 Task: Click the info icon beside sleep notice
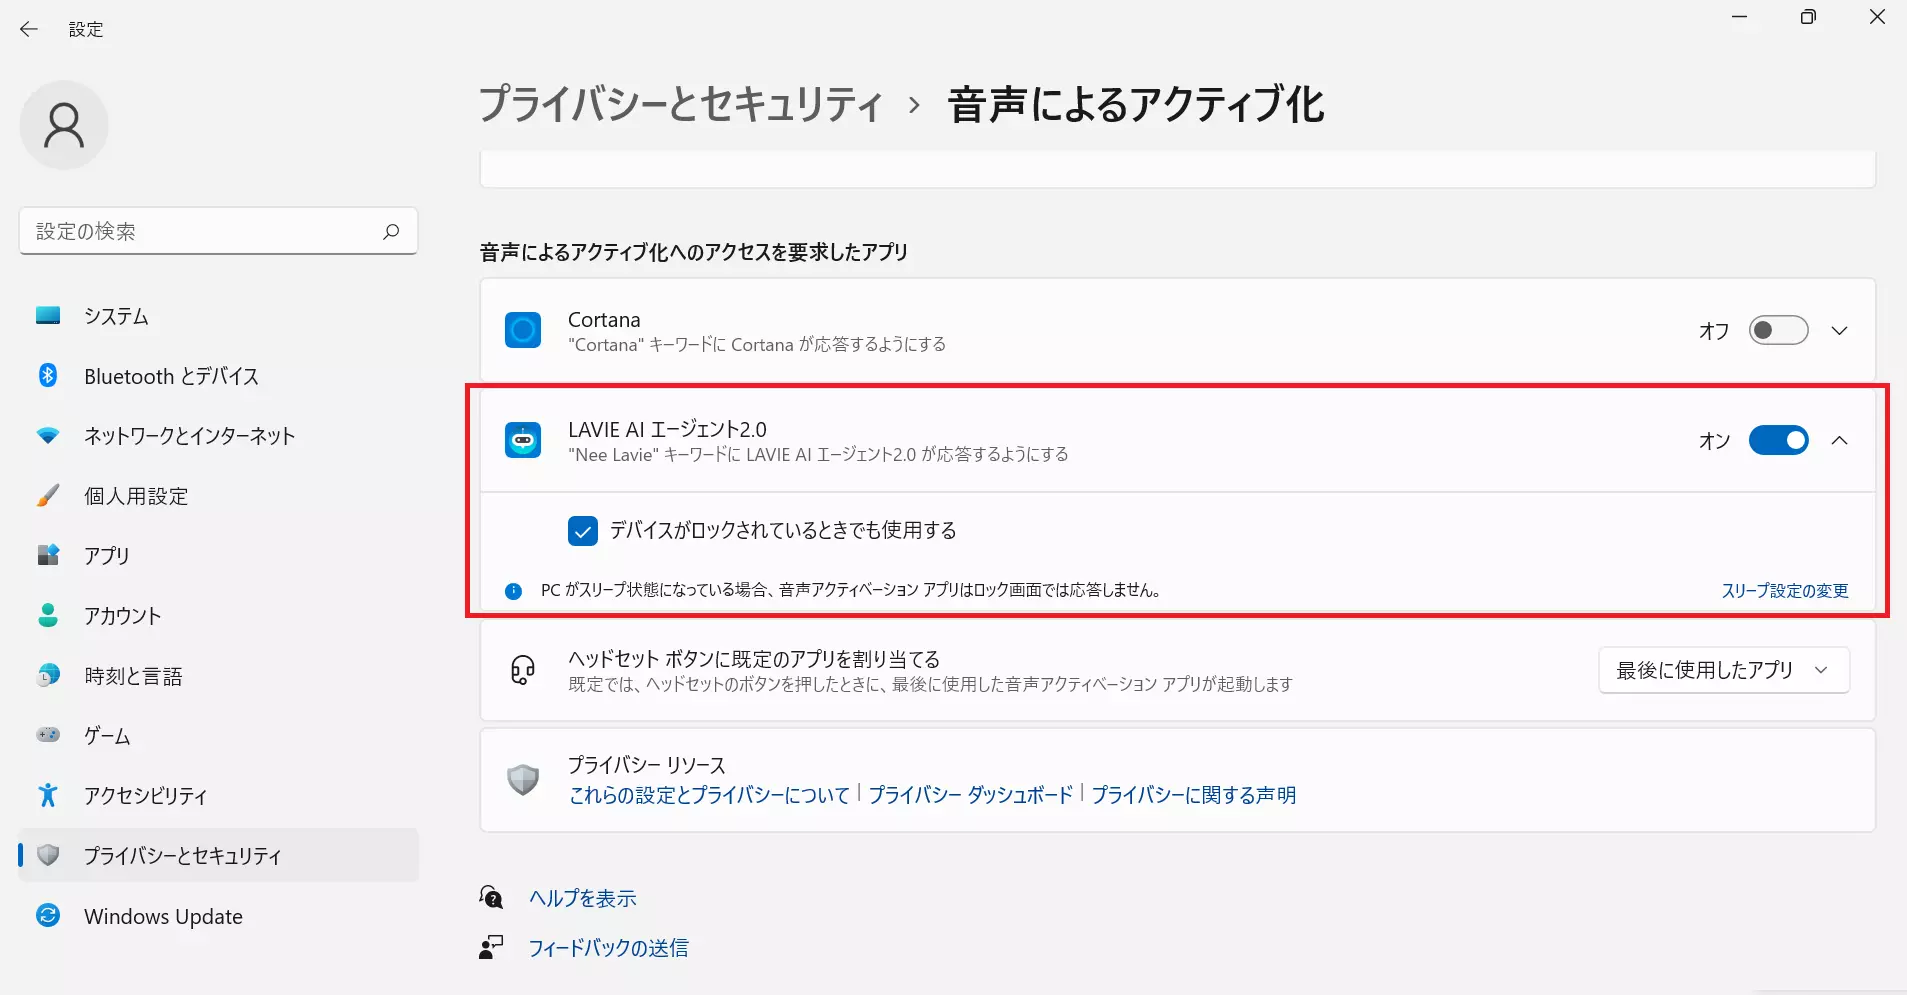coord(514,591)
